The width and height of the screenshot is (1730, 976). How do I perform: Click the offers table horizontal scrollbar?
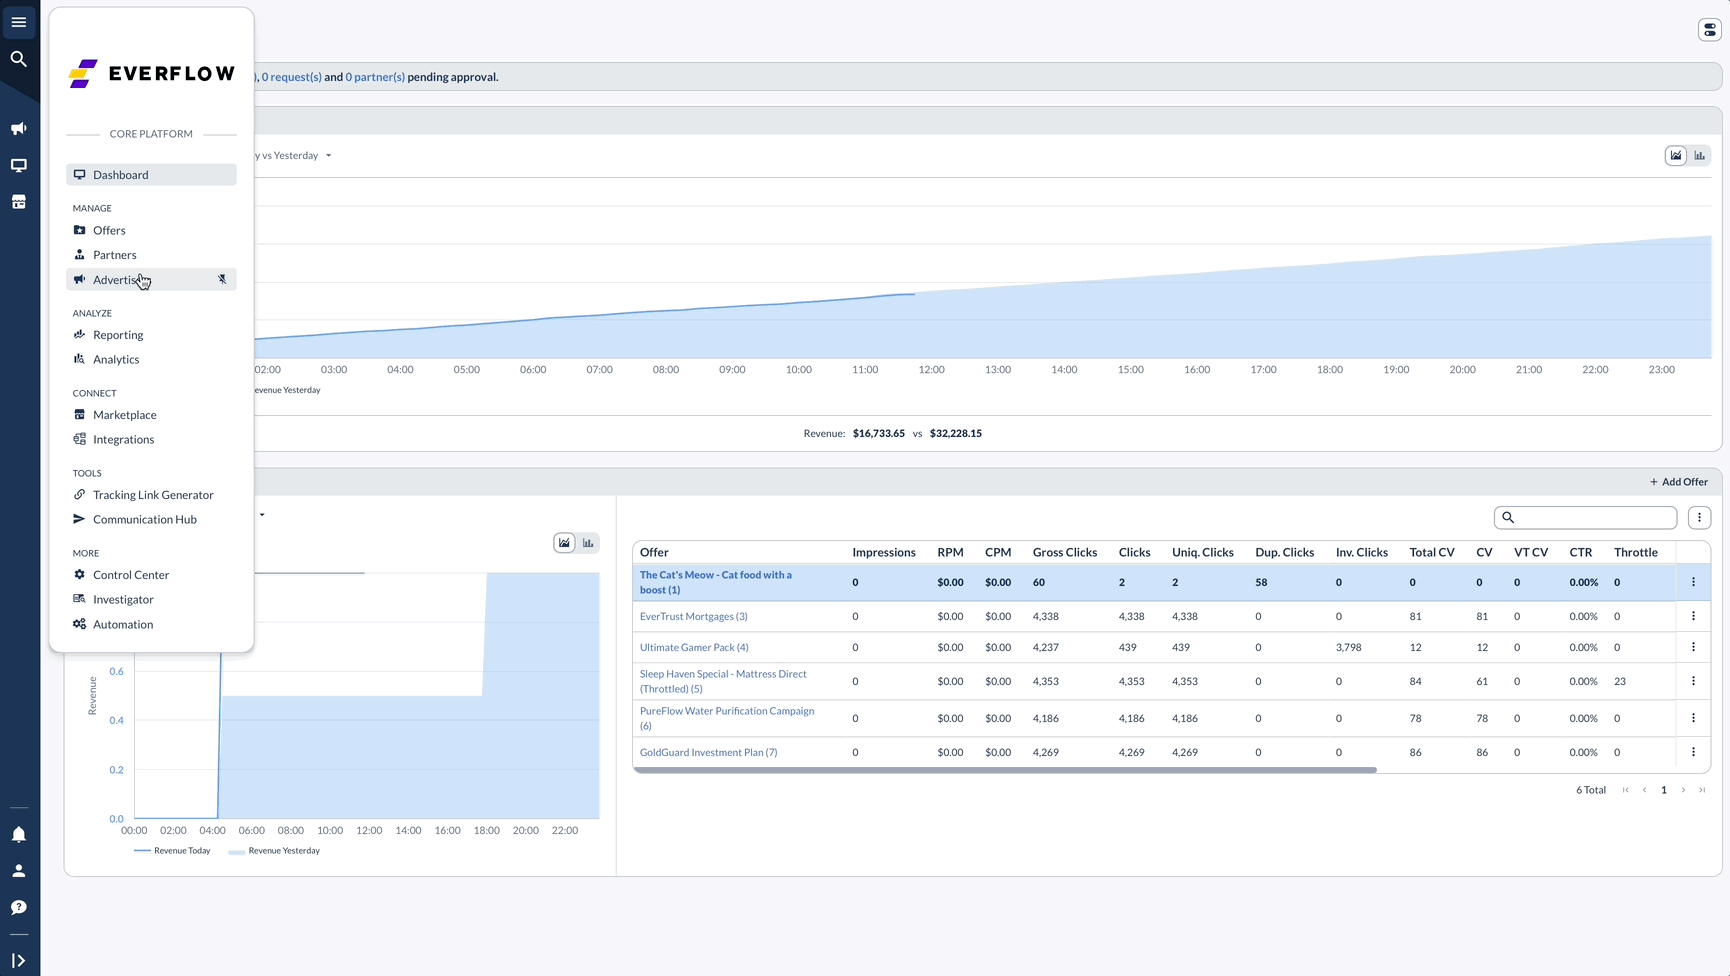pos(1005,770)
